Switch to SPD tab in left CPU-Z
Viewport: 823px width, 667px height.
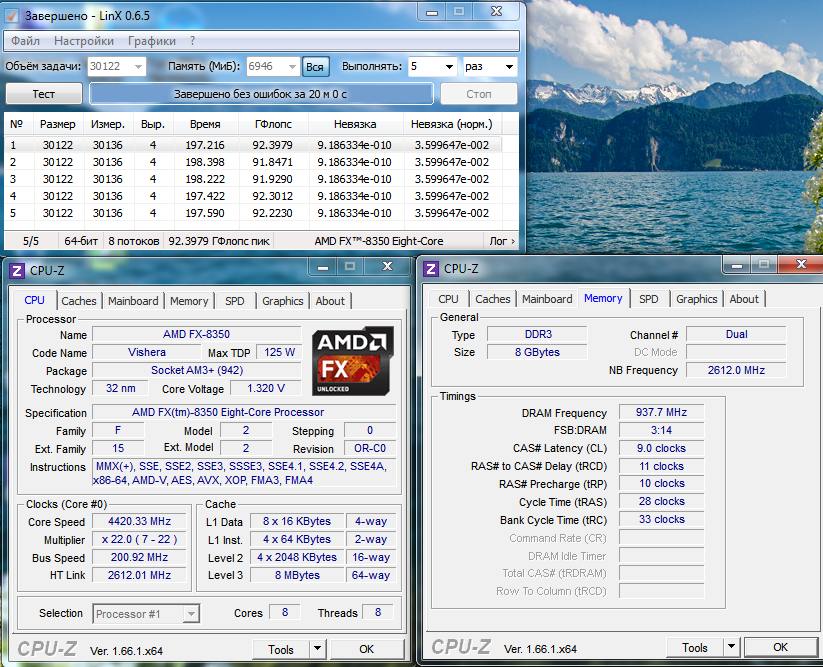(x=235, y=301)
